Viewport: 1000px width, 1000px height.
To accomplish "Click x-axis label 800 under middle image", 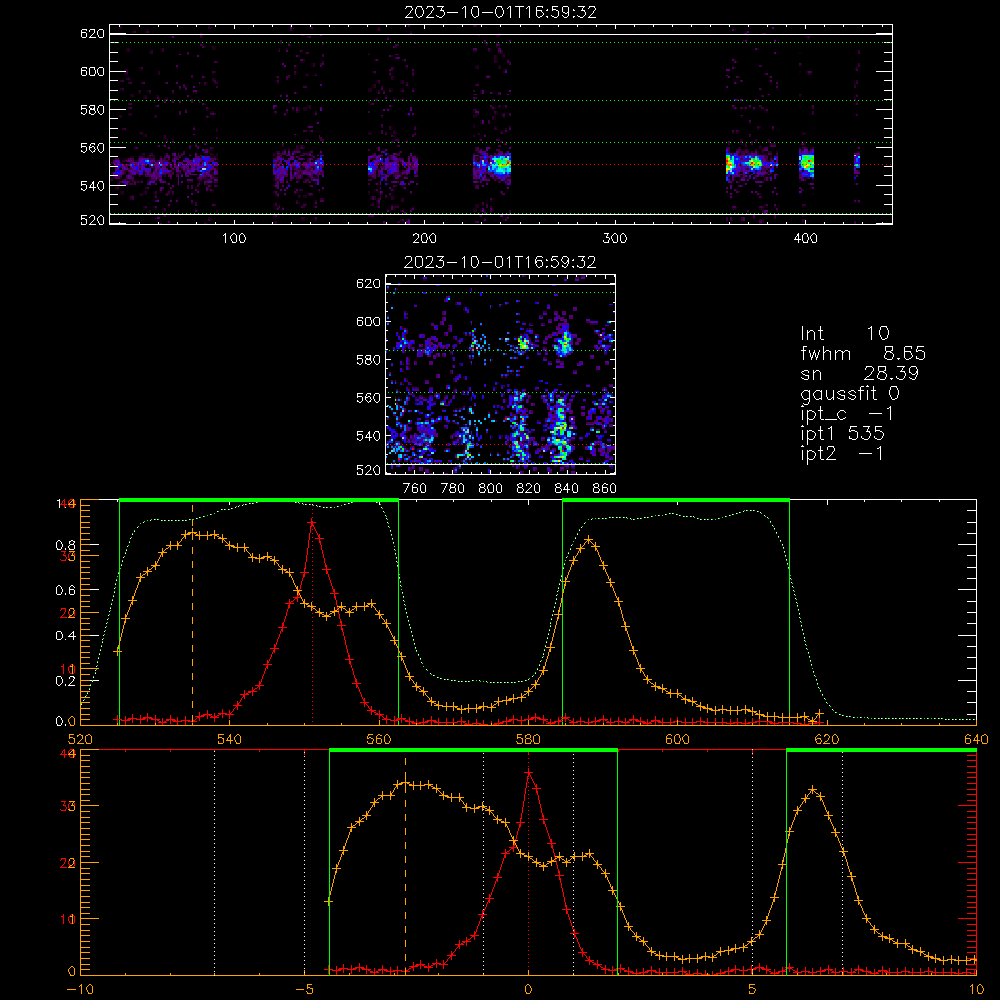I will point(490,489).
